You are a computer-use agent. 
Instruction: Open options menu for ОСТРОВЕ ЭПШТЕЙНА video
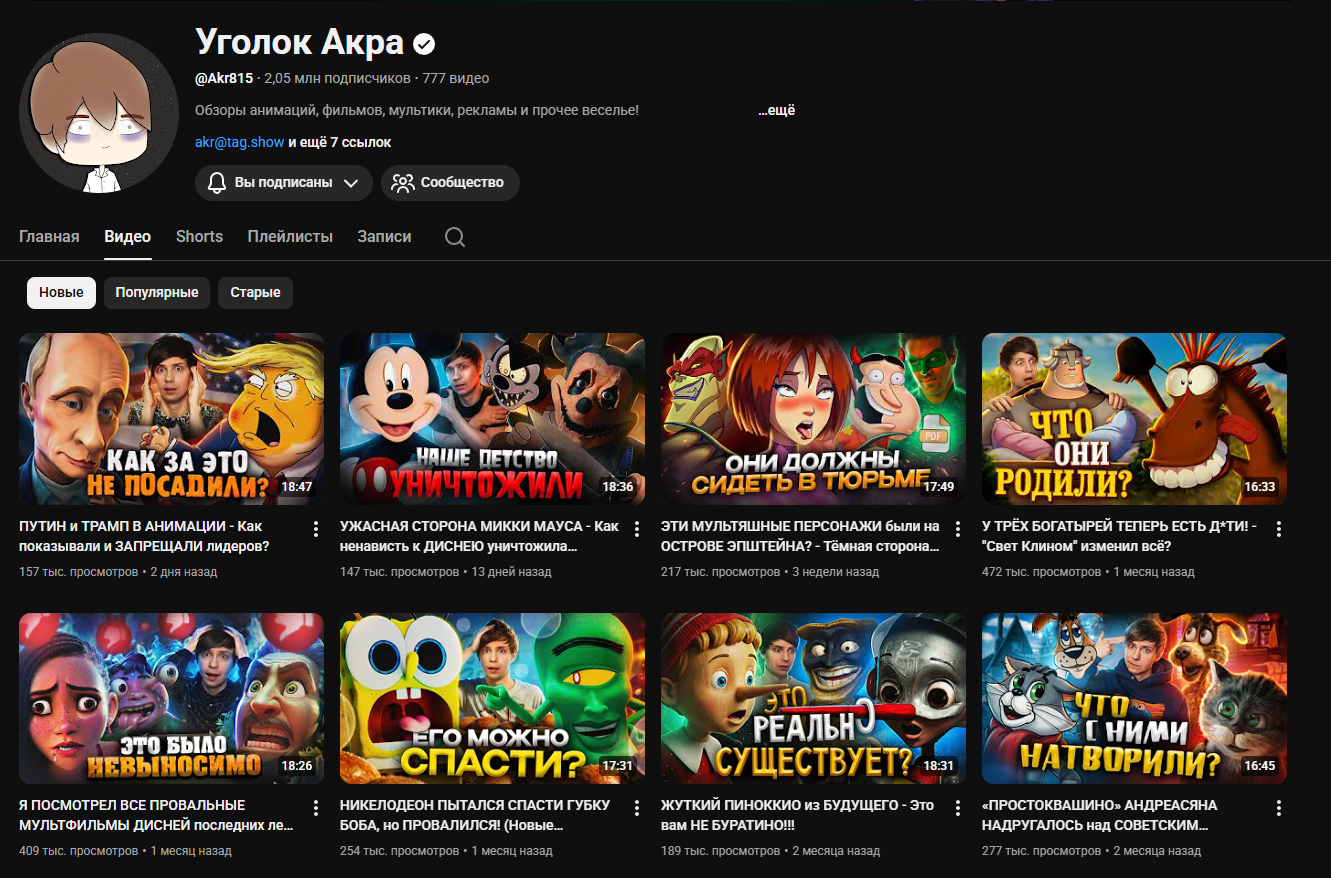coord(958,529)
